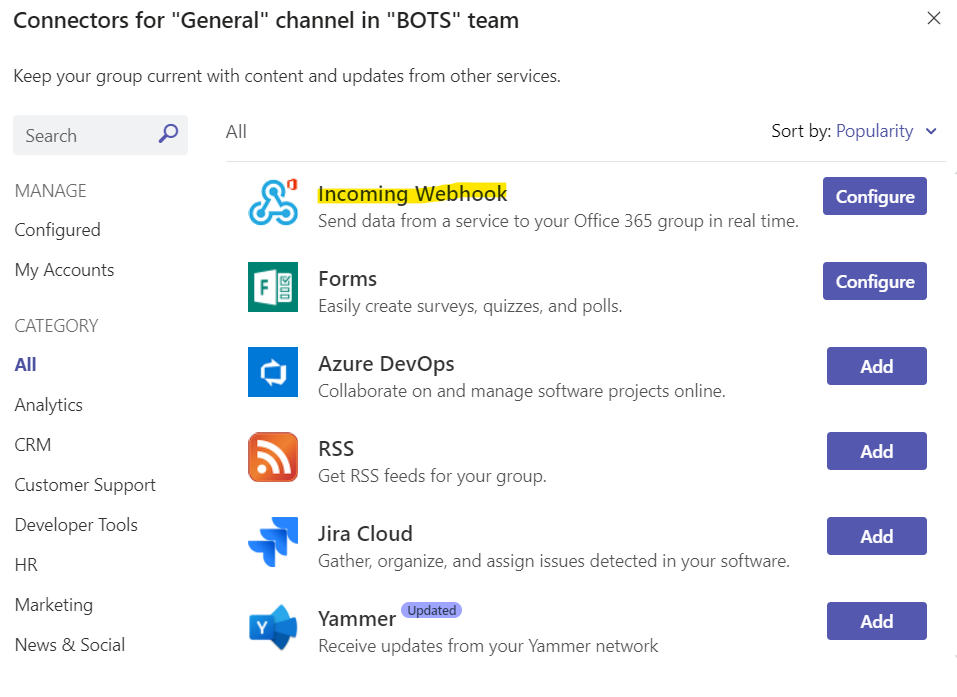Viewport: 957px width, 697px height.
Task: Click the Yammer connector title
Action: coord(357,619)
